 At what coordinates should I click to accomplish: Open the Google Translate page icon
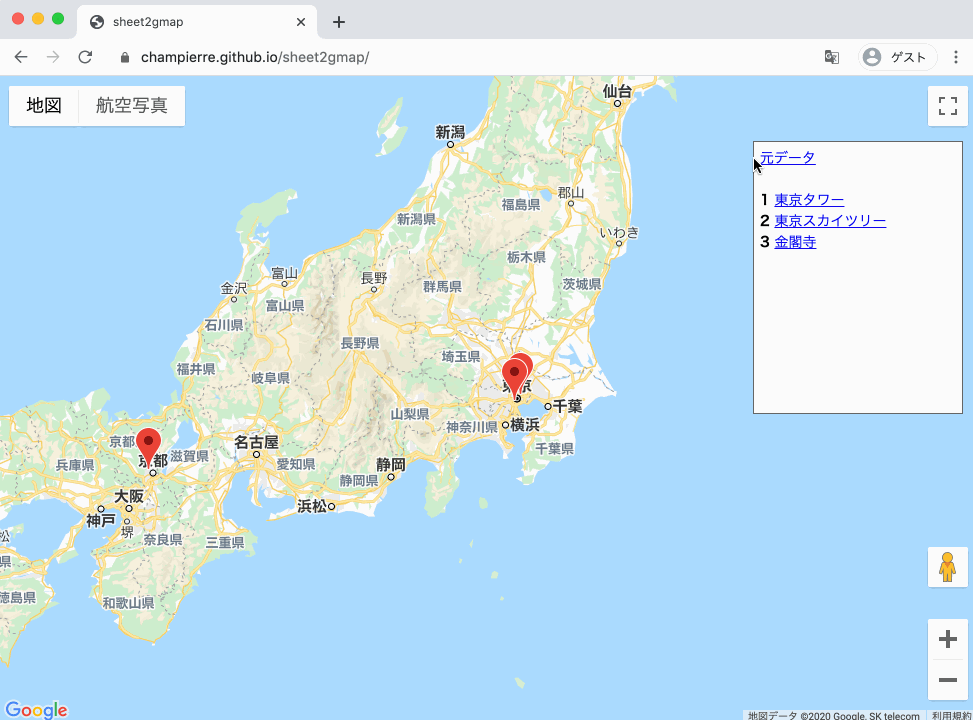[x=832, y=57]
